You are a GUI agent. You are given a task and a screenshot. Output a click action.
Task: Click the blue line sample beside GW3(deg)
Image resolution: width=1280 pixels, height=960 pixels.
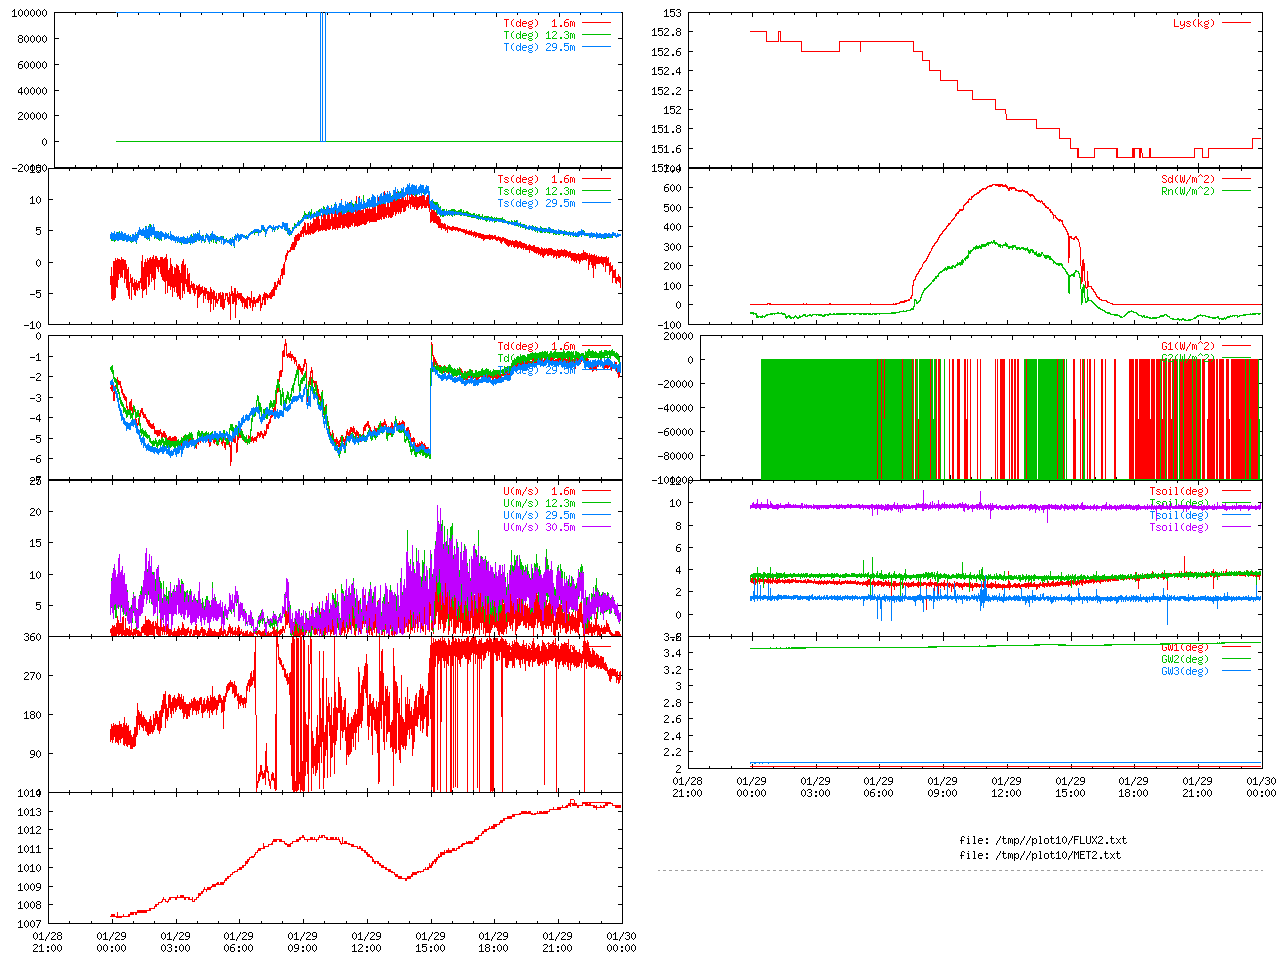pos(1236,671)
